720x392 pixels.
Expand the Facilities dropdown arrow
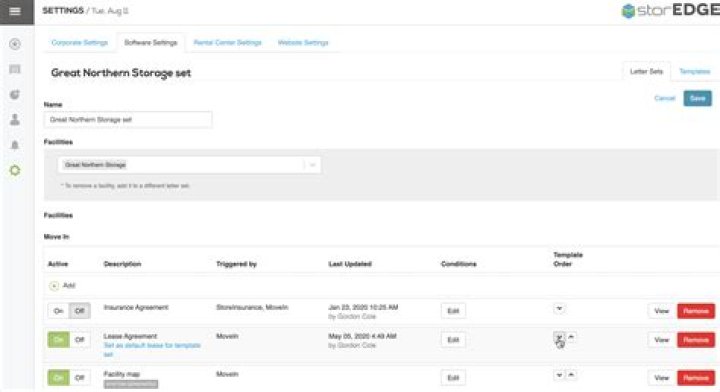pos(312,165)
